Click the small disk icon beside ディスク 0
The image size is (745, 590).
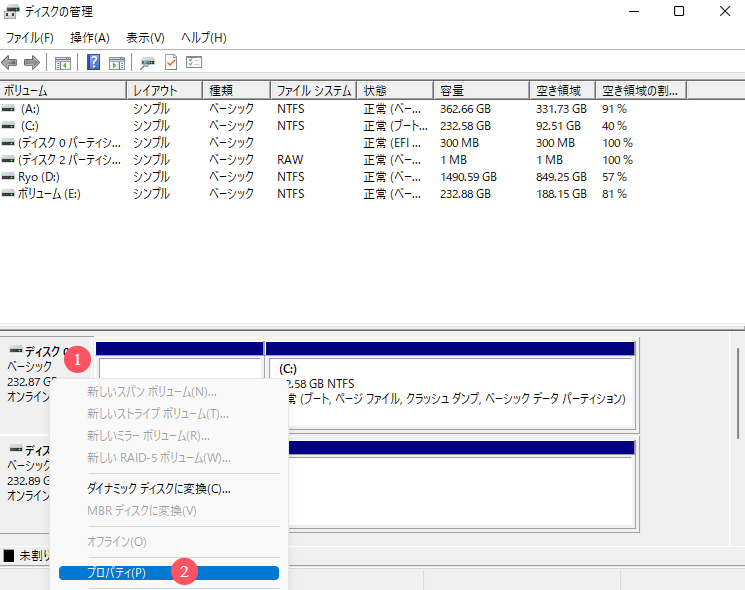[16, 351]
